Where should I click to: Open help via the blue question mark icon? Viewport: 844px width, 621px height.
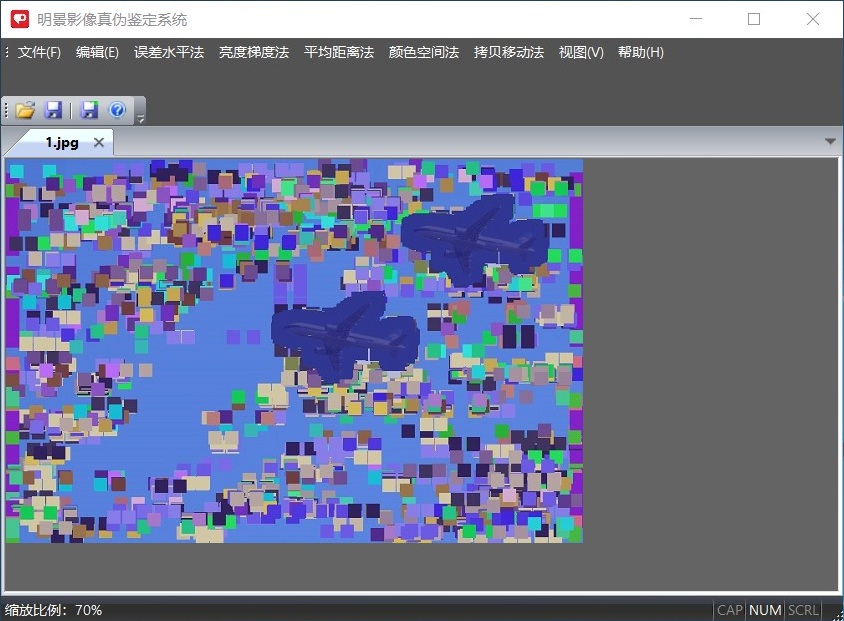[x=117, y=110]
